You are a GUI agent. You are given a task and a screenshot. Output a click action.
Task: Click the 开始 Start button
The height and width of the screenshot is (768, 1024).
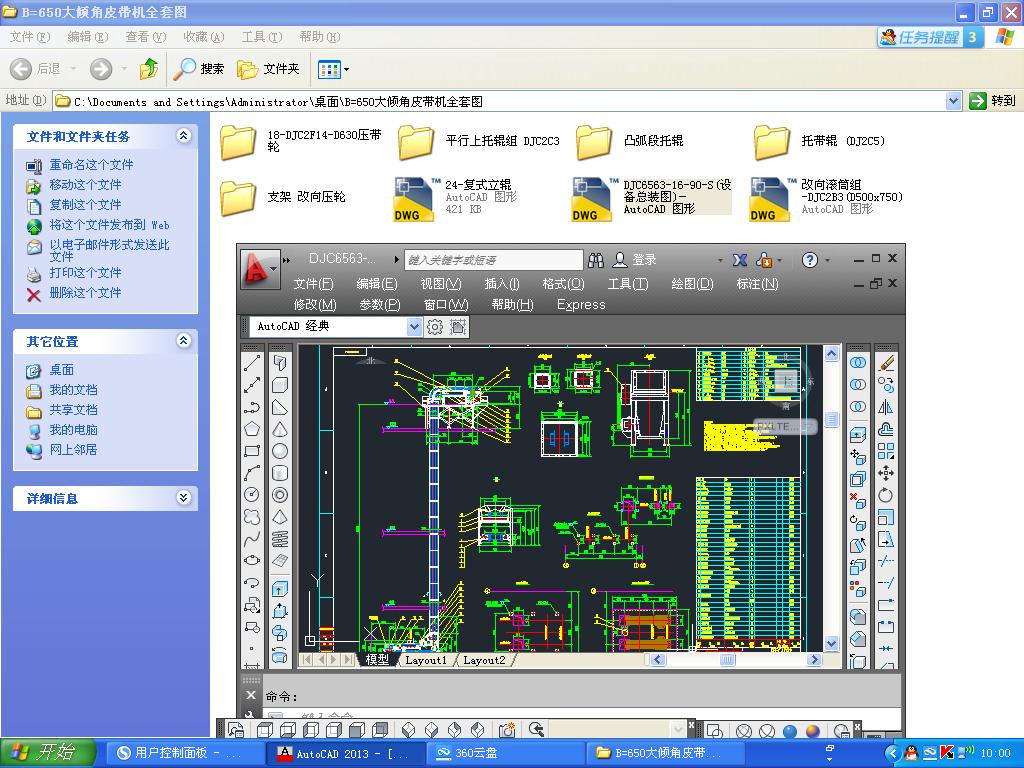coord(48,753)
